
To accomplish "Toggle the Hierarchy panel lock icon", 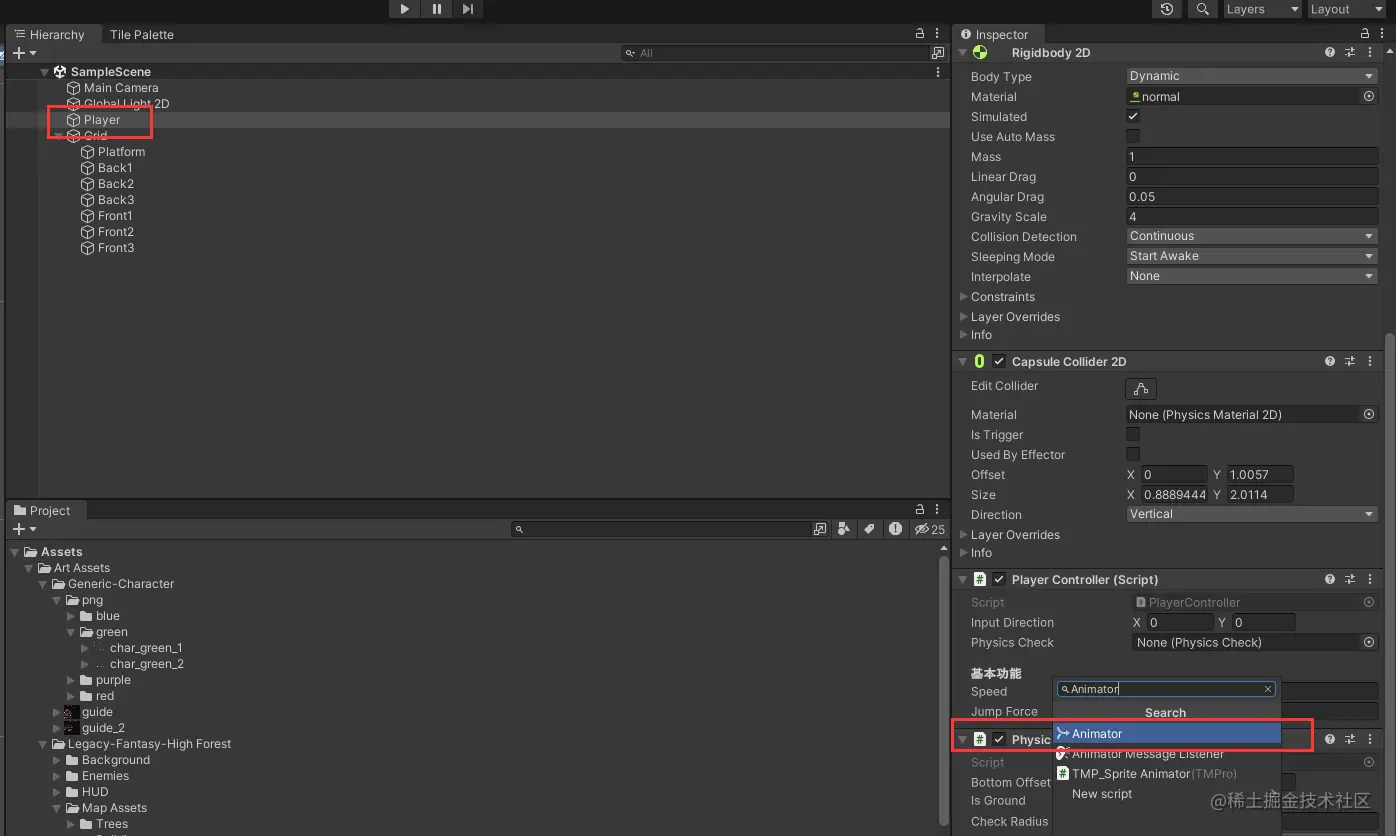I will (x=920, y=34).
